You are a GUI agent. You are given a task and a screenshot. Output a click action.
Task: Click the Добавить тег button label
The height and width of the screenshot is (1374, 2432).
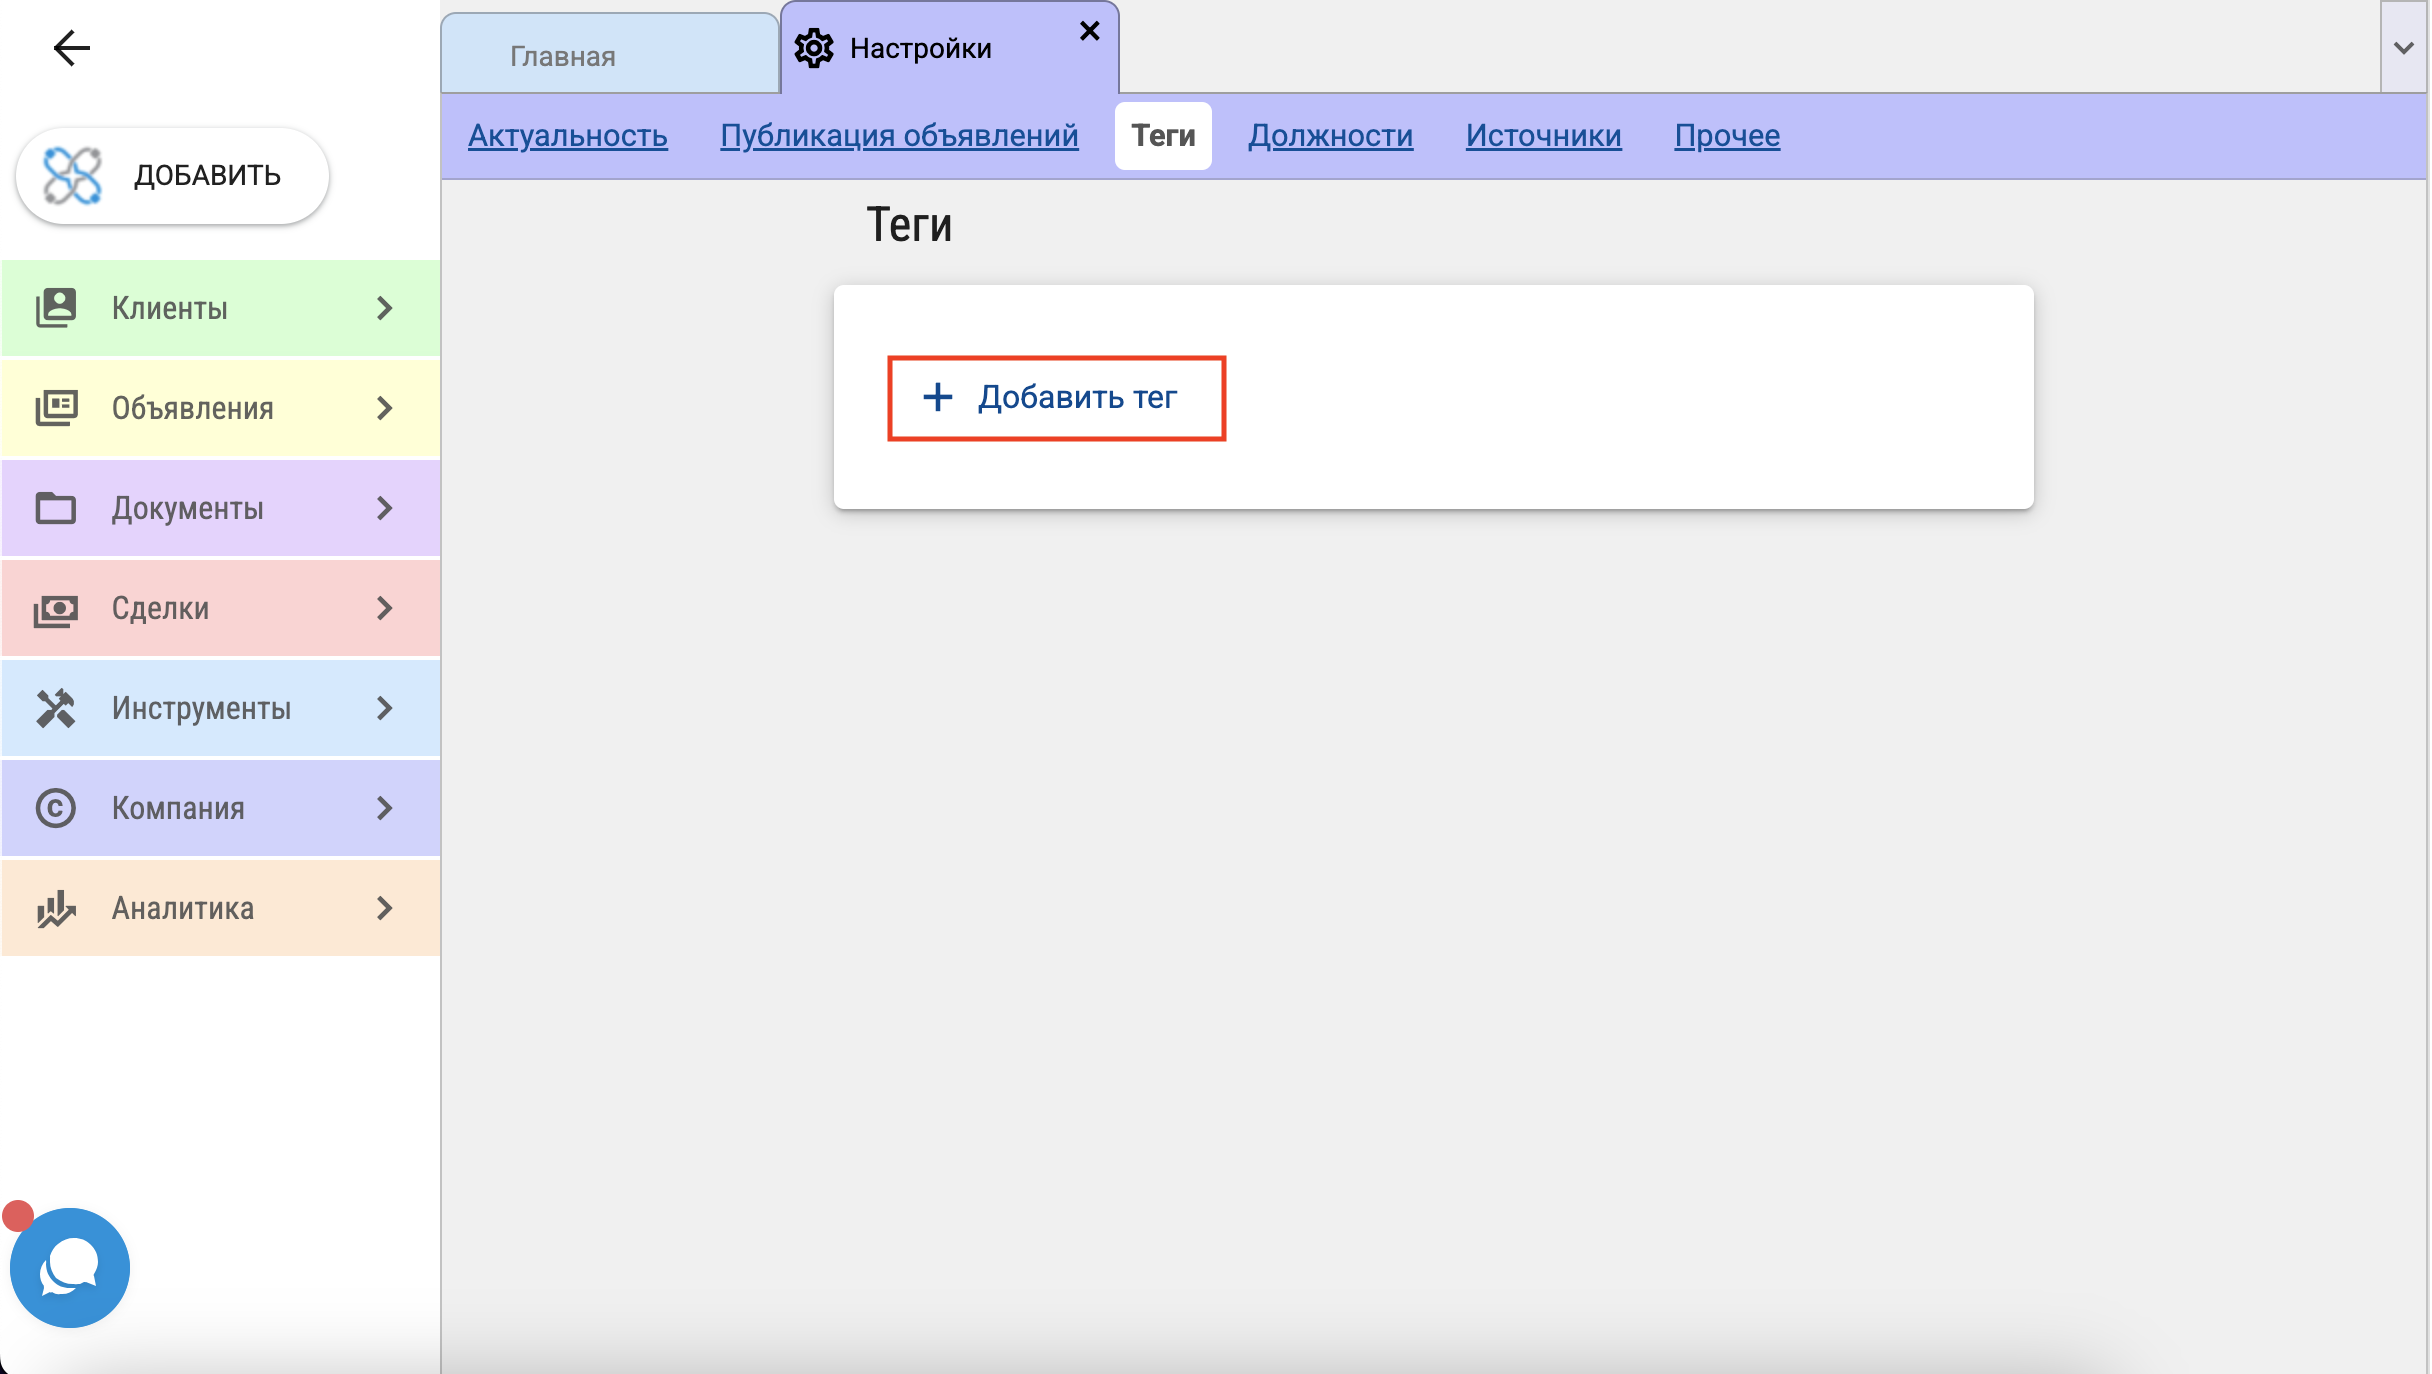click(x=1078, y=398)
